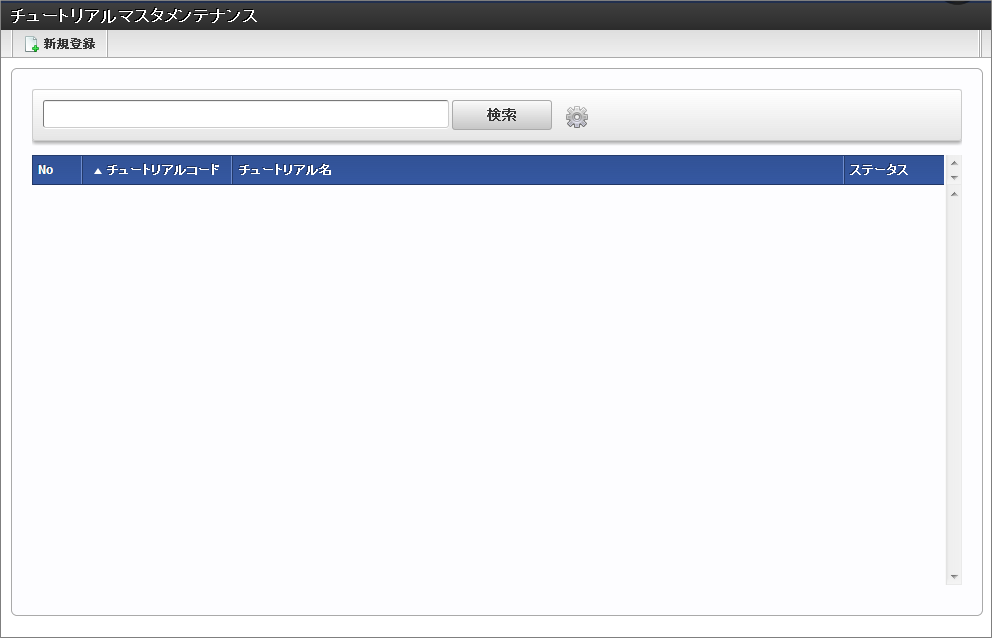Click the table header up arrow
This screenshot has height=638, width=992.
(954, 163)
